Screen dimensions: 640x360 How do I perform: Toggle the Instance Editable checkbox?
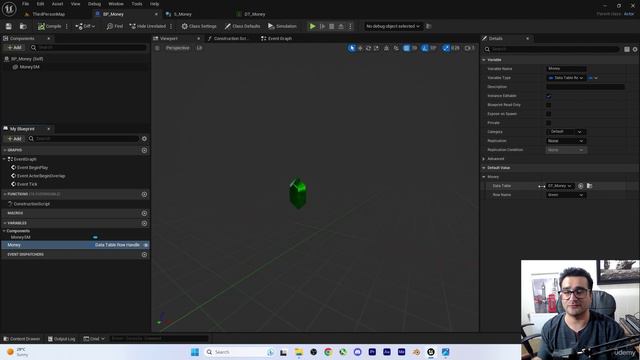click(x=549, y=96)
